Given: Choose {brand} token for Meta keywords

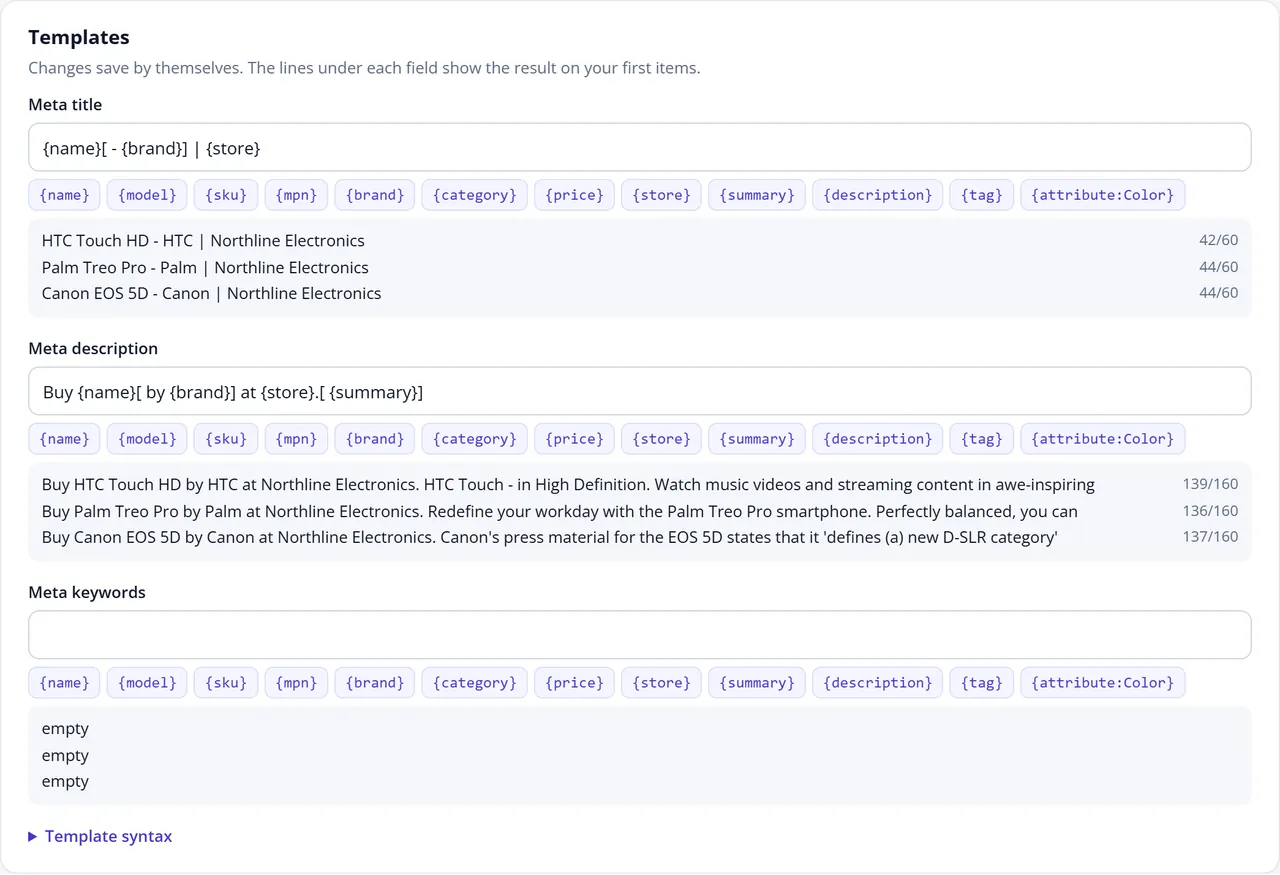Looking at the screenshot, I should coord(375,683).
